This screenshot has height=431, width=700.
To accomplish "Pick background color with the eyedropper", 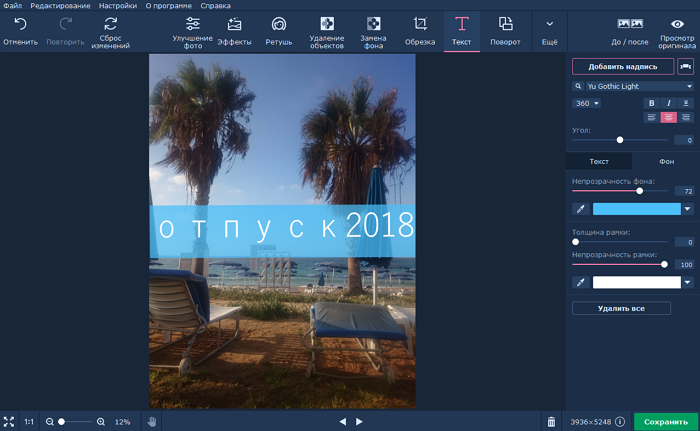I will (x=579, y=209).
